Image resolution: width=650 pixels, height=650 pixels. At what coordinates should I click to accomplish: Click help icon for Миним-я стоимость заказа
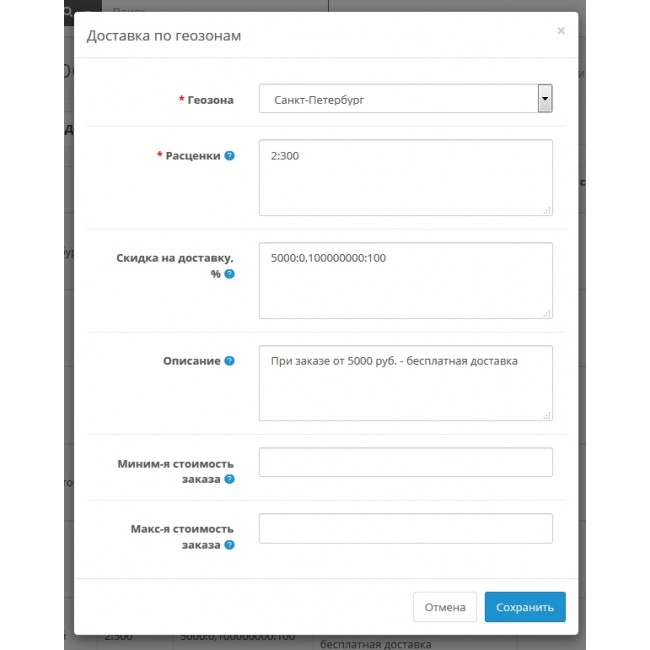[230, 479]
